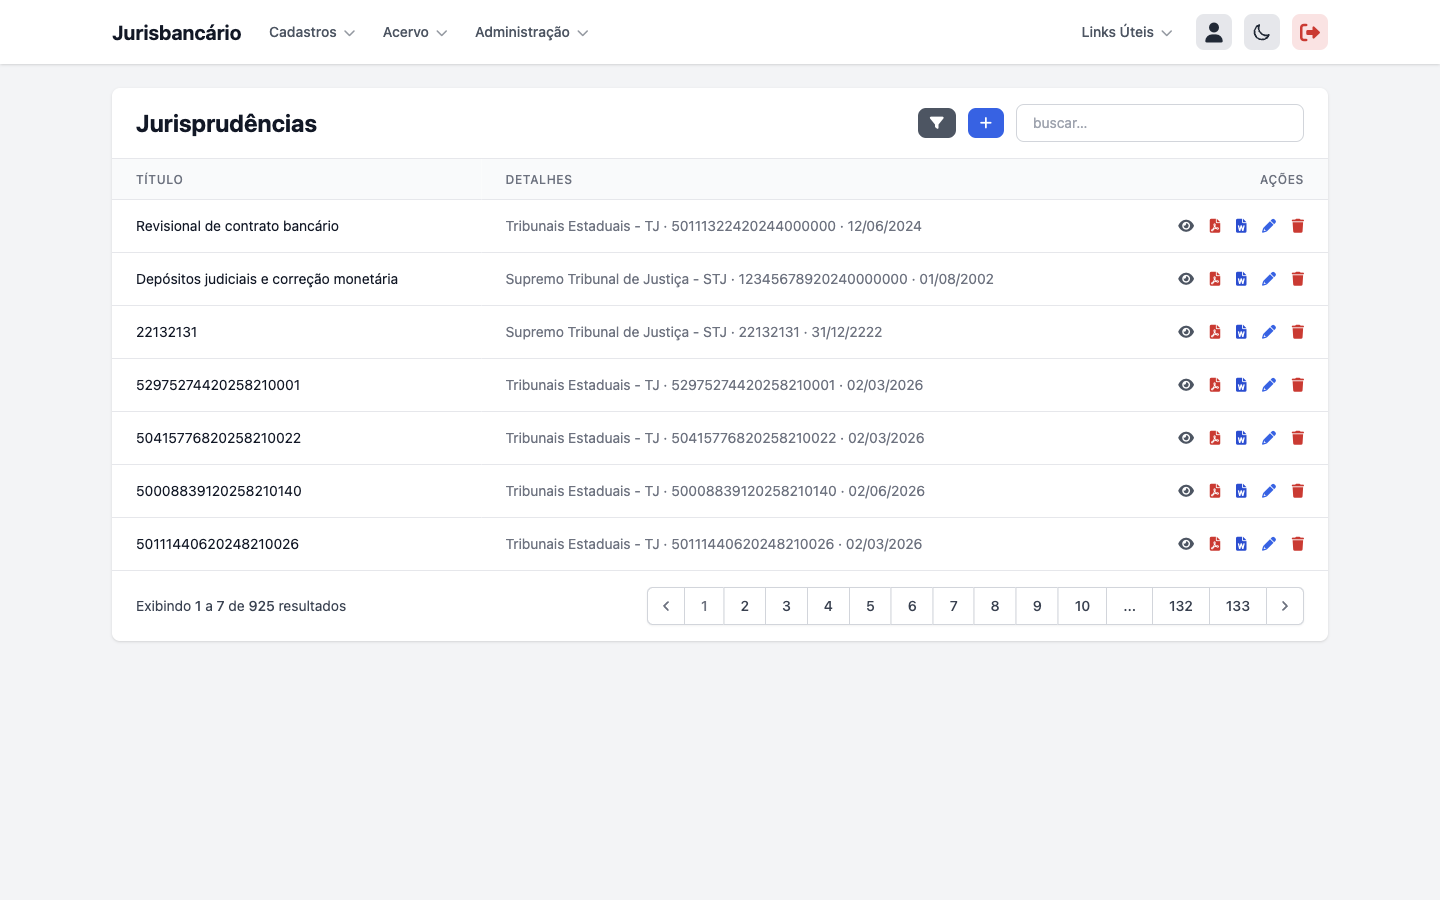This screenshot has height=900, width=1440.
Task: Open the Jurisbancário home logo
Action: pos(176,32)
